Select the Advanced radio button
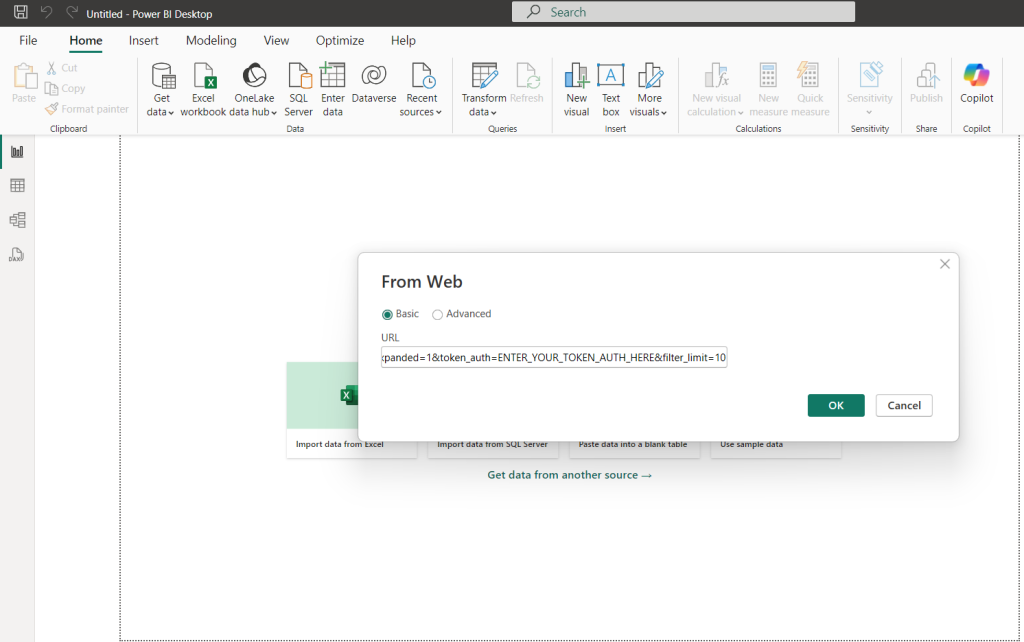1024x642 pixels. coord(437,313)
